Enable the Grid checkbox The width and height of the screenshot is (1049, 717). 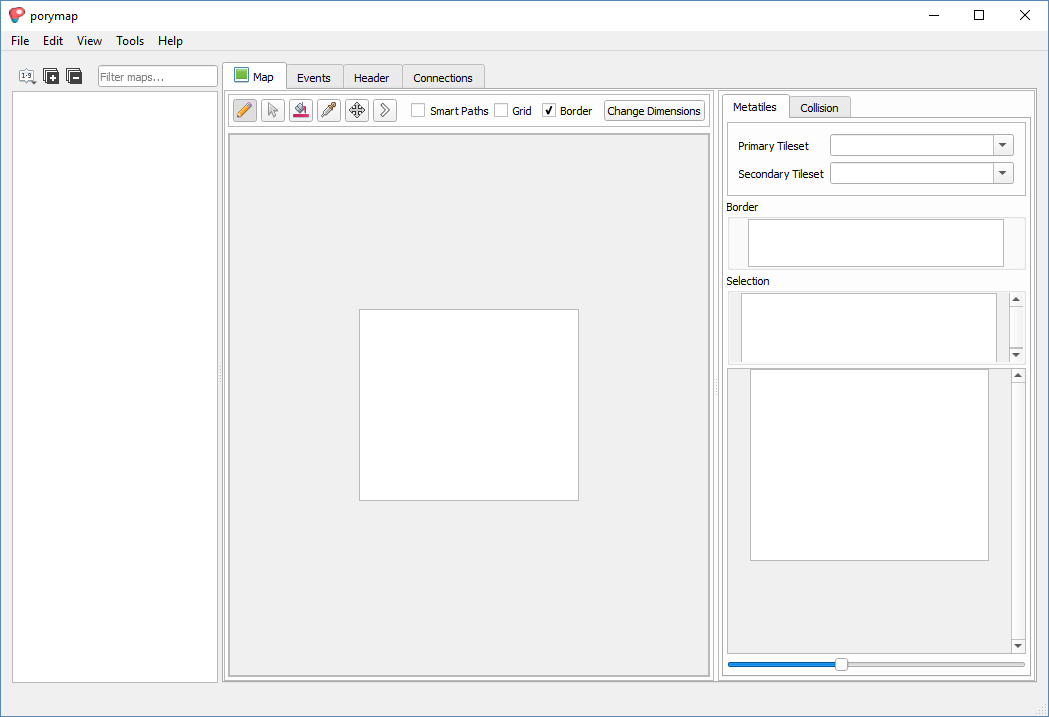[x=501, y=110]
